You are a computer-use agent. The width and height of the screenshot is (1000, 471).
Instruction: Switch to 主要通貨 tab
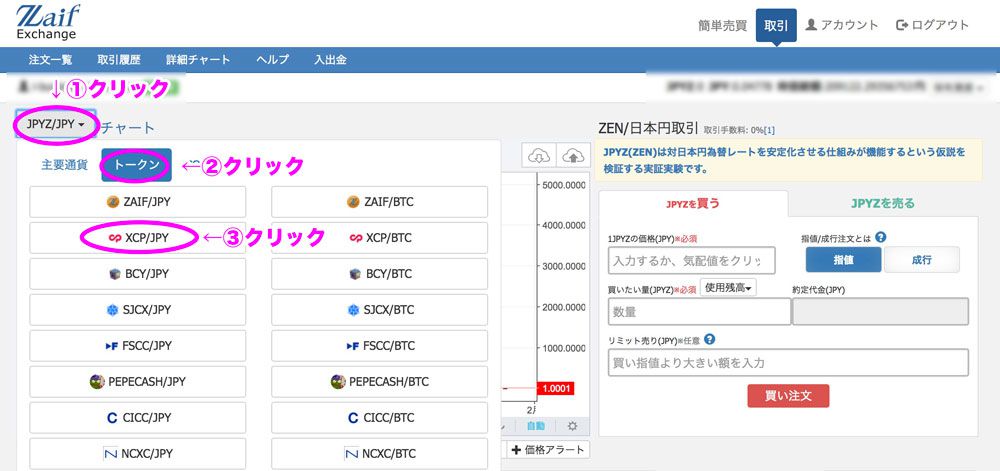[x=64, y=165]
